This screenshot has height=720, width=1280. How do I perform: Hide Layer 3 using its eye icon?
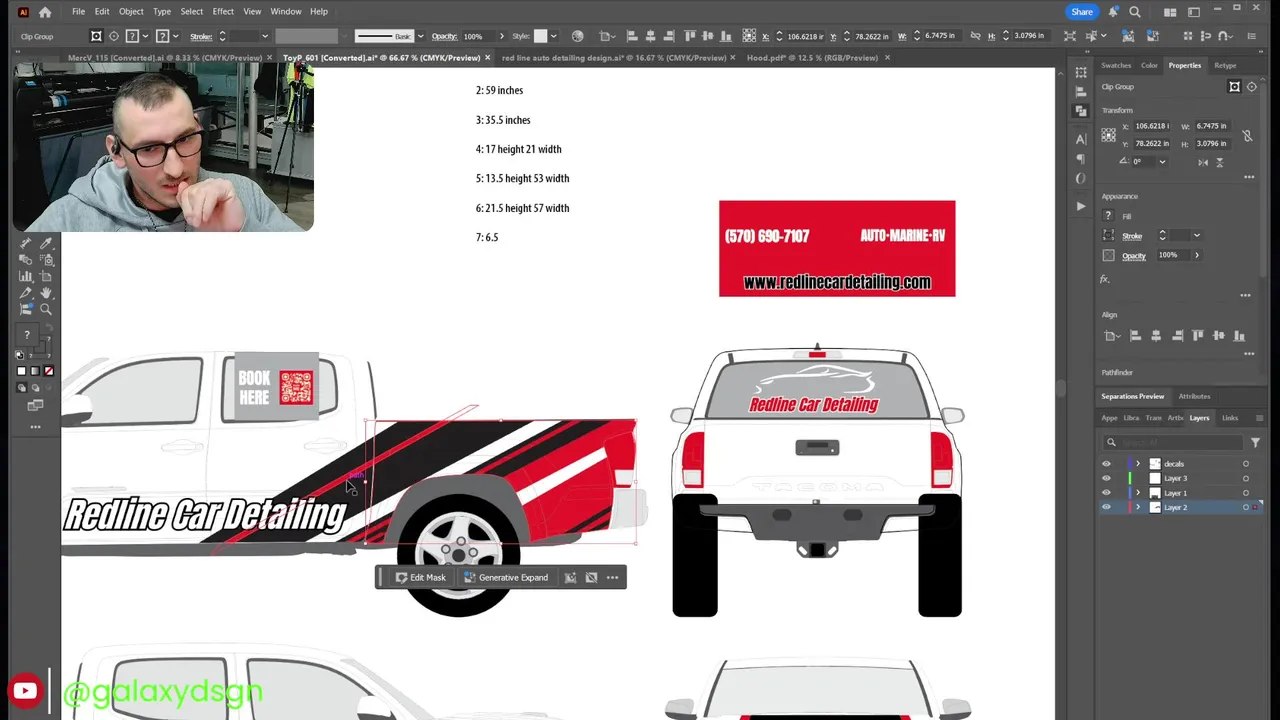1106,478
